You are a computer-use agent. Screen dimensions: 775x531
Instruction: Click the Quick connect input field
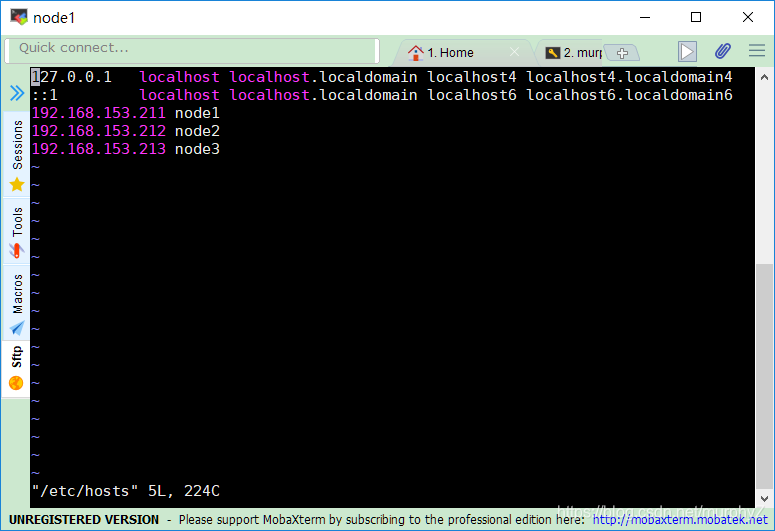(x=192, y=50)
